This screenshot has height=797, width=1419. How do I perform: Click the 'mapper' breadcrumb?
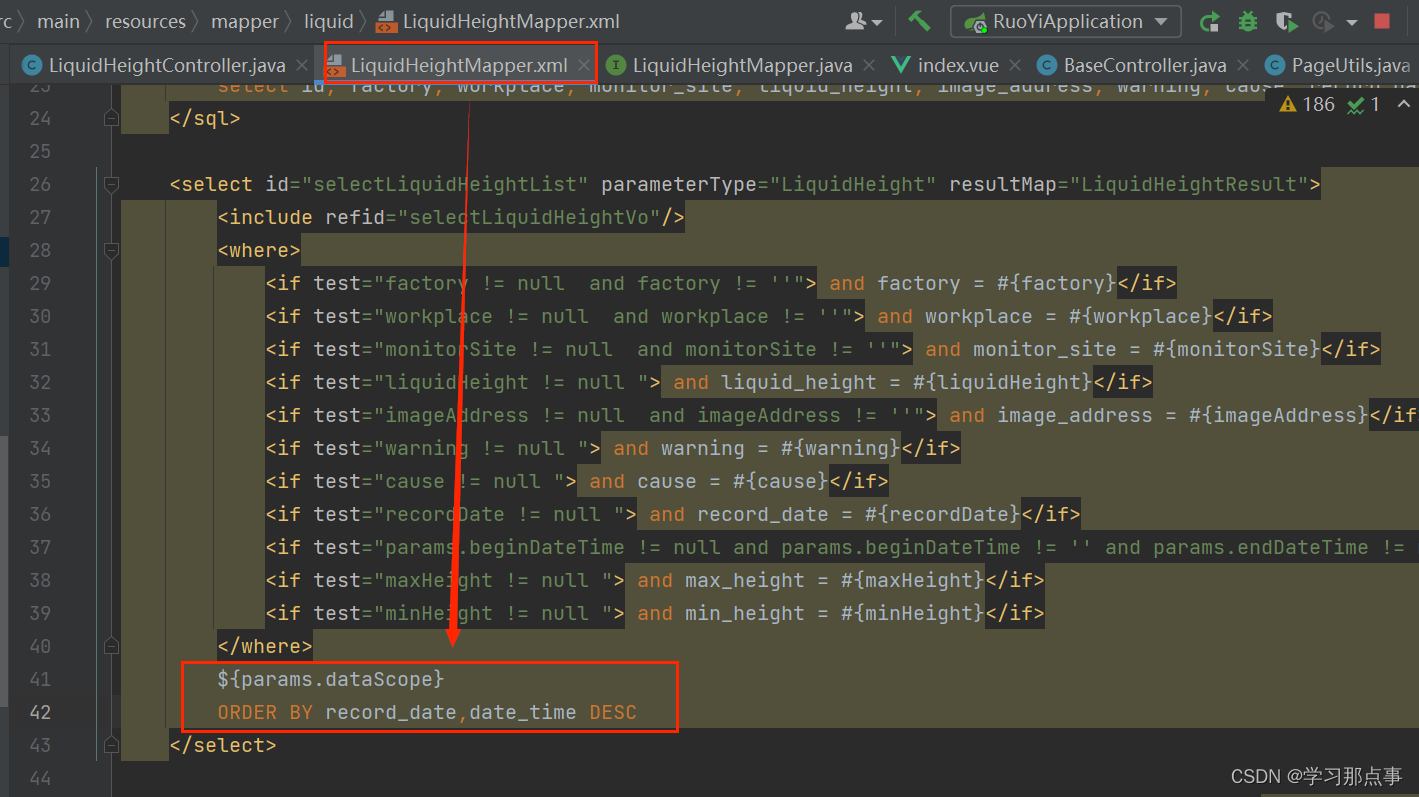click(245, 21)
